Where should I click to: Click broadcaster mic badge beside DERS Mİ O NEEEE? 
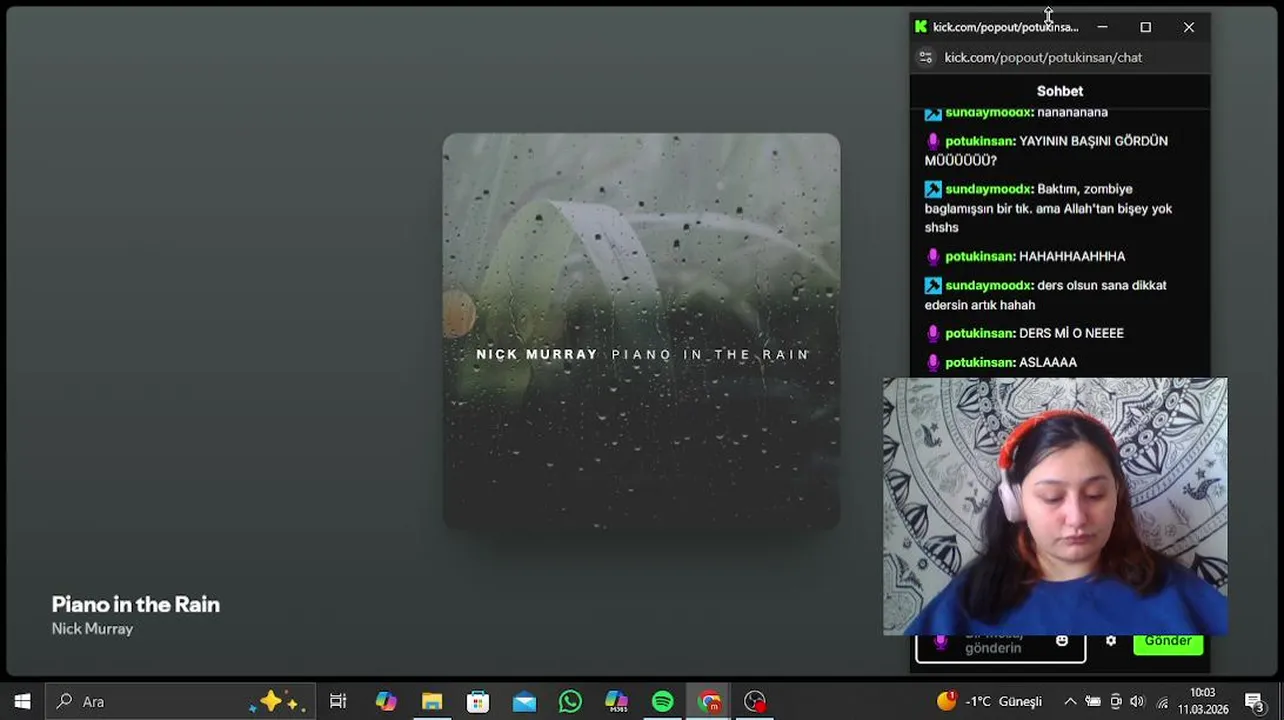(933, 333)
